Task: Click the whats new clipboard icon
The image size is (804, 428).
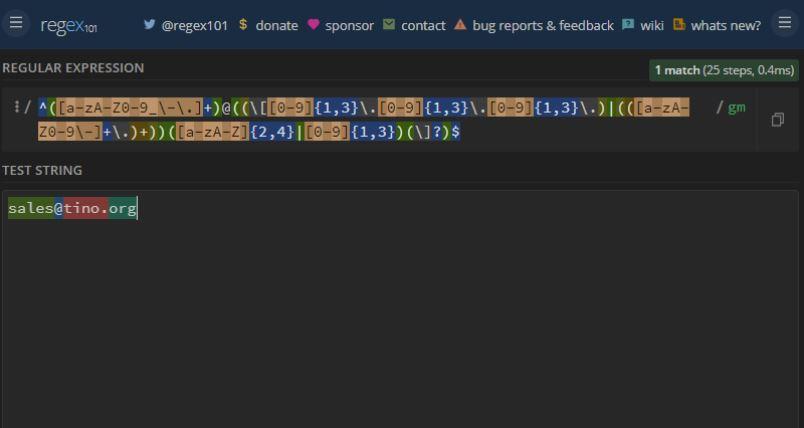Action: tap(679, 24)
